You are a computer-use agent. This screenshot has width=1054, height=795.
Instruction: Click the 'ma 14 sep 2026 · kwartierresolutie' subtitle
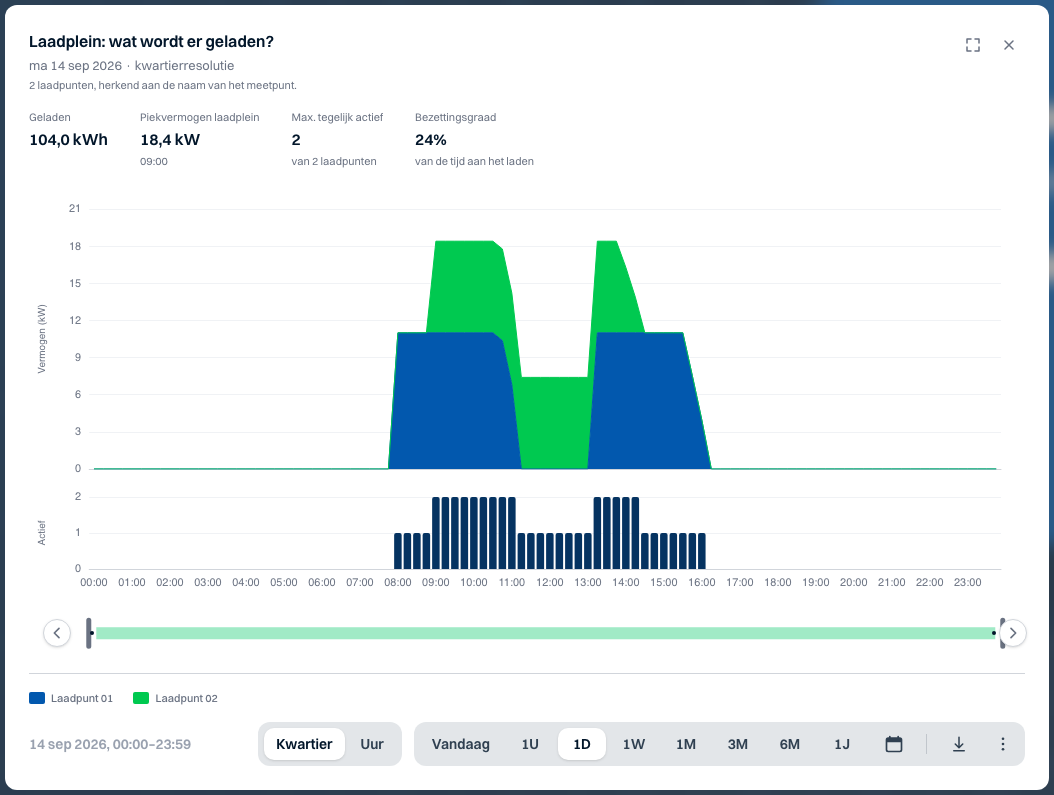pos(132,66)
